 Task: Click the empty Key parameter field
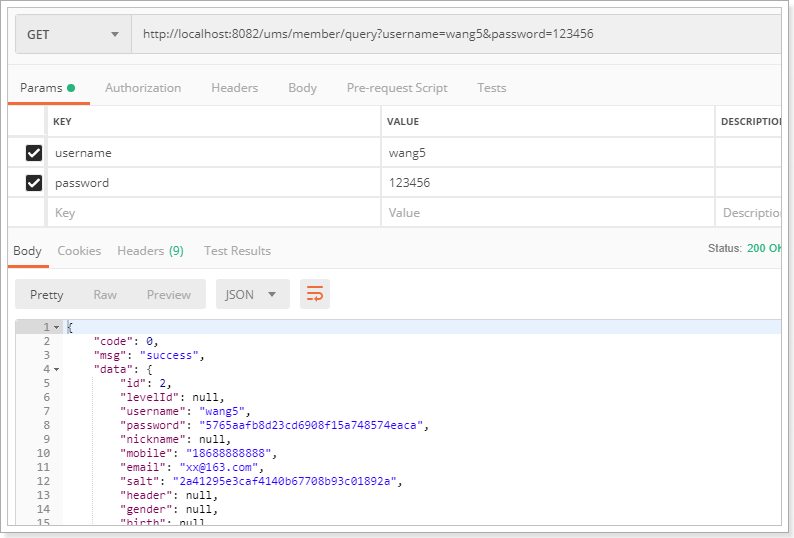click(212, 213)
